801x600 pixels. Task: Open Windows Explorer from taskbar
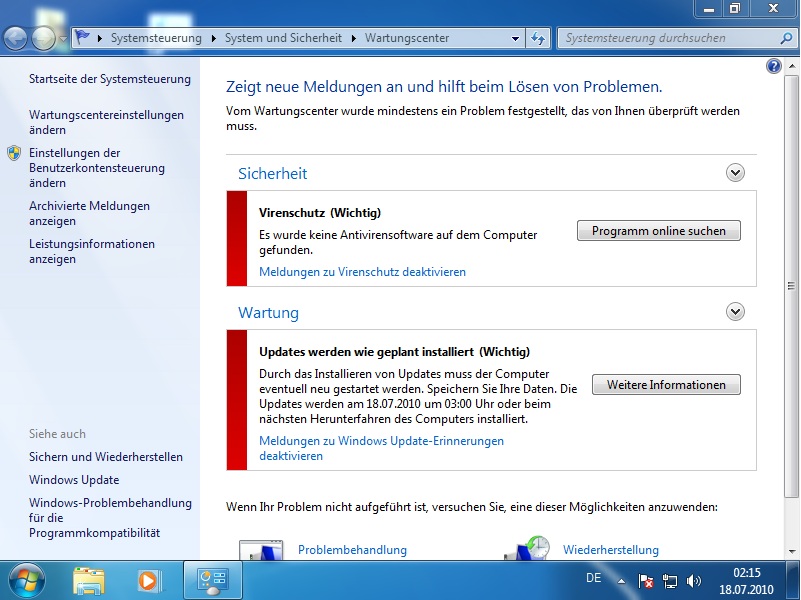coord(89,579)
